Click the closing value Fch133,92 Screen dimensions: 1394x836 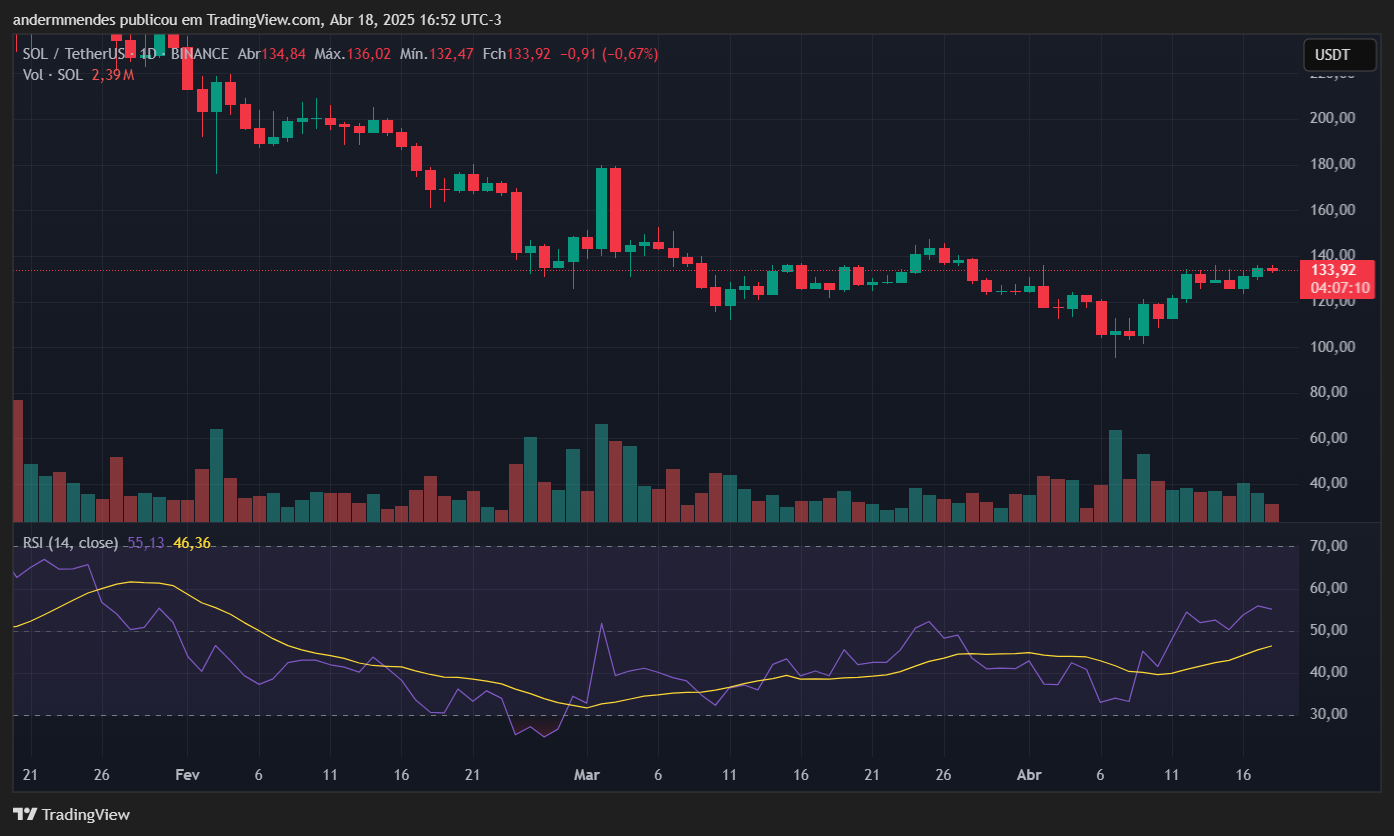click(516, 54)
